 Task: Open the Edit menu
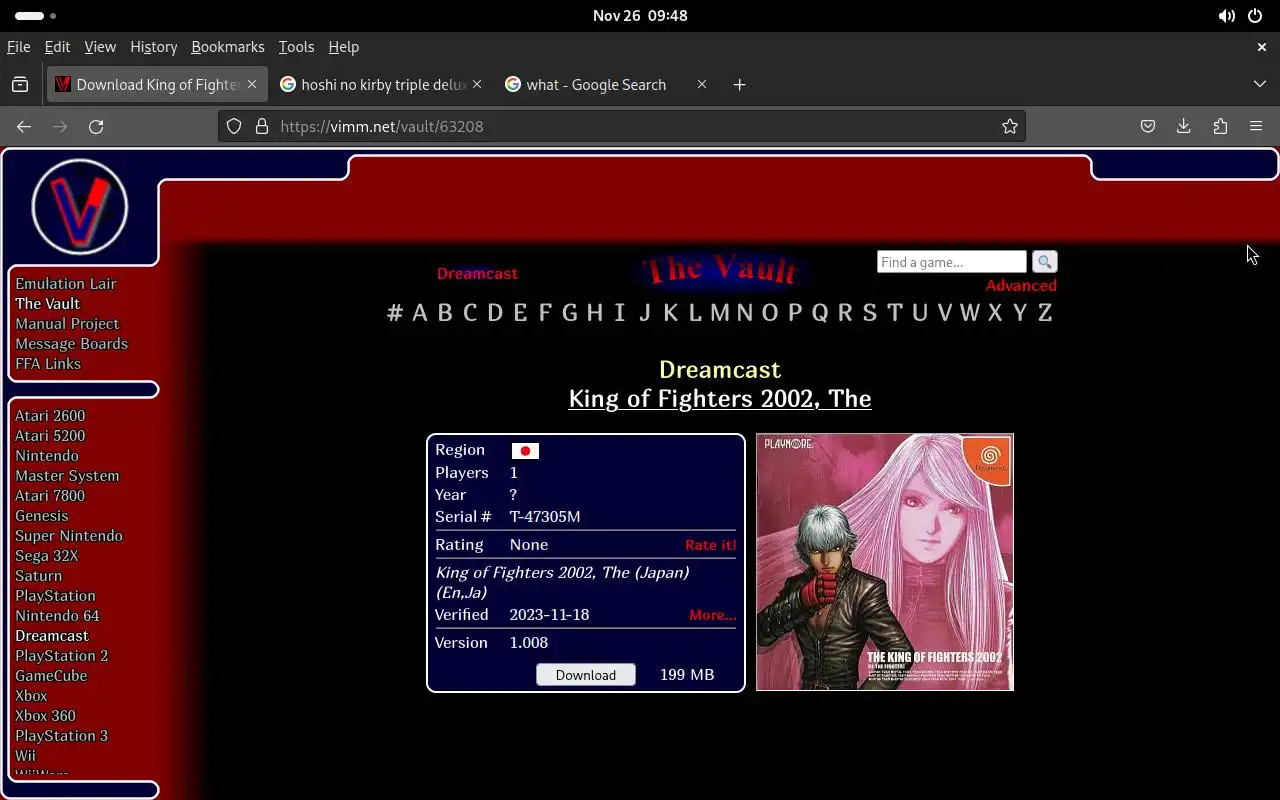[57, 47]
